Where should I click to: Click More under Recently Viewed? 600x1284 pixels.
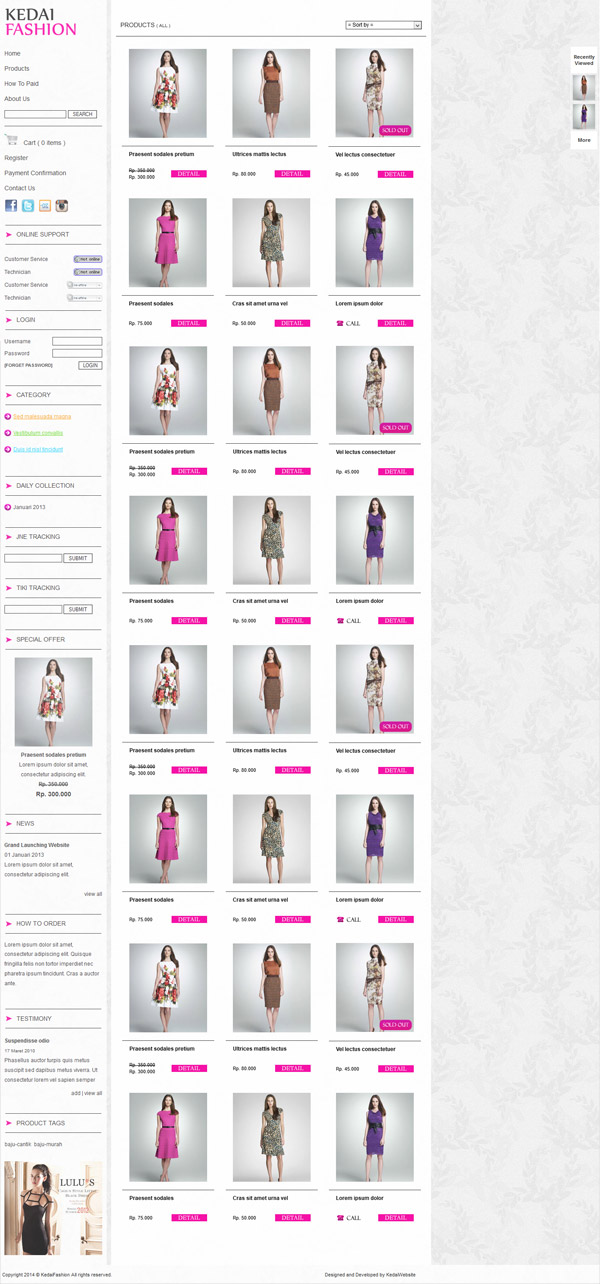584,140
